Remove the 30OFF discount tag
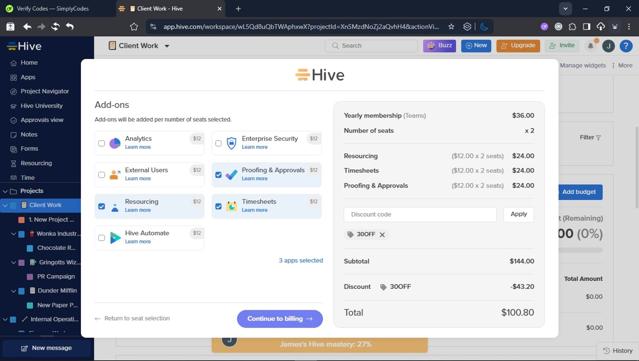 pos(382,235)
